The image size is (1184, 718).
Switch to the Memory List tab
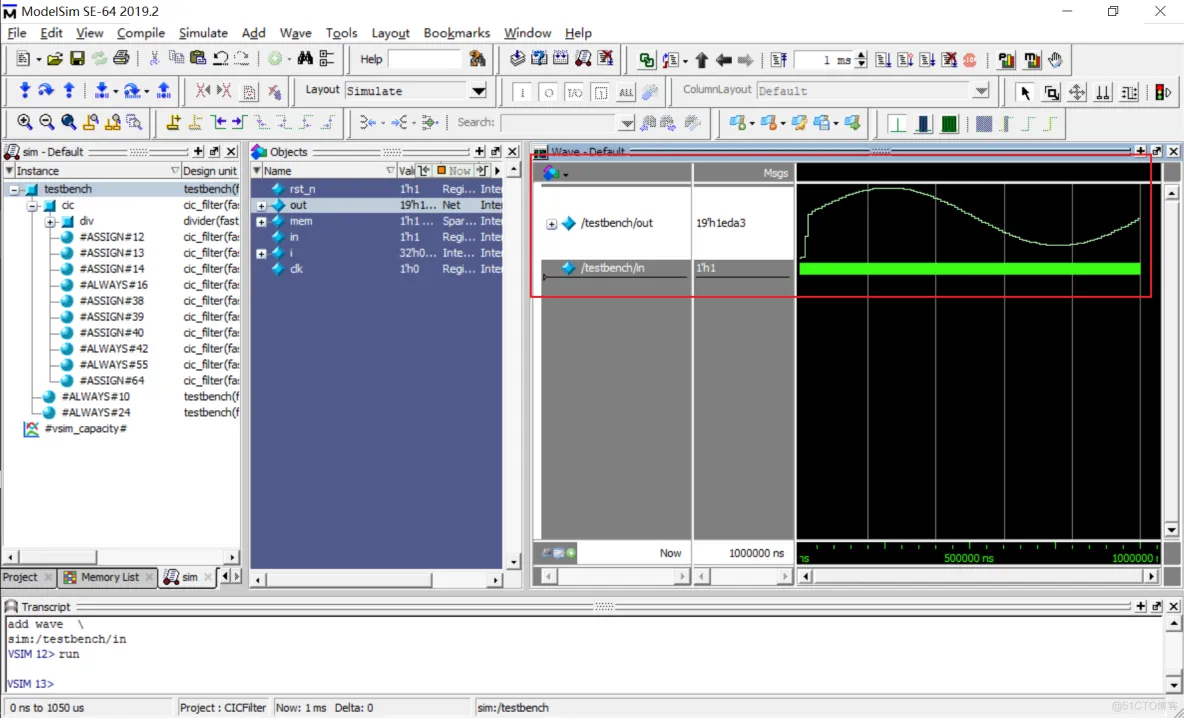click(x=109, y=577)
